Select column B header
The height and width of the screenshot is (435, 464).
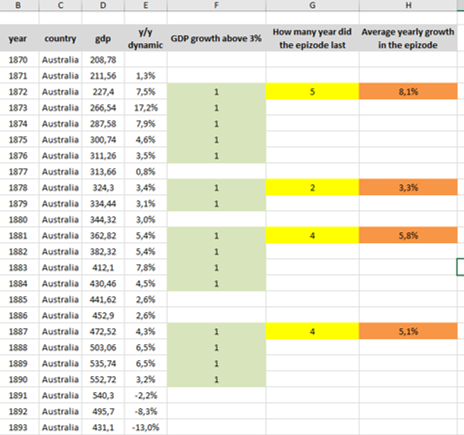(19, 5)
